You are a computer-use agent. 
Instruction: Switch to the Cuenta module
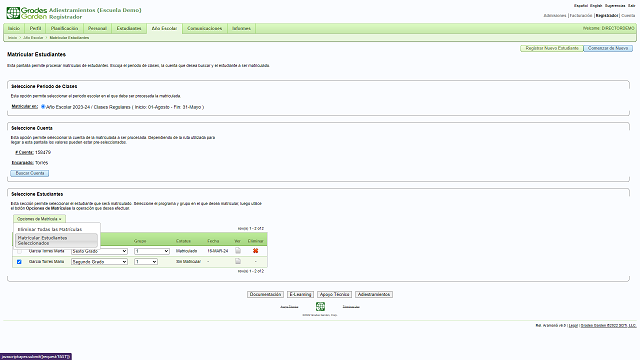(x=628, y=16)
